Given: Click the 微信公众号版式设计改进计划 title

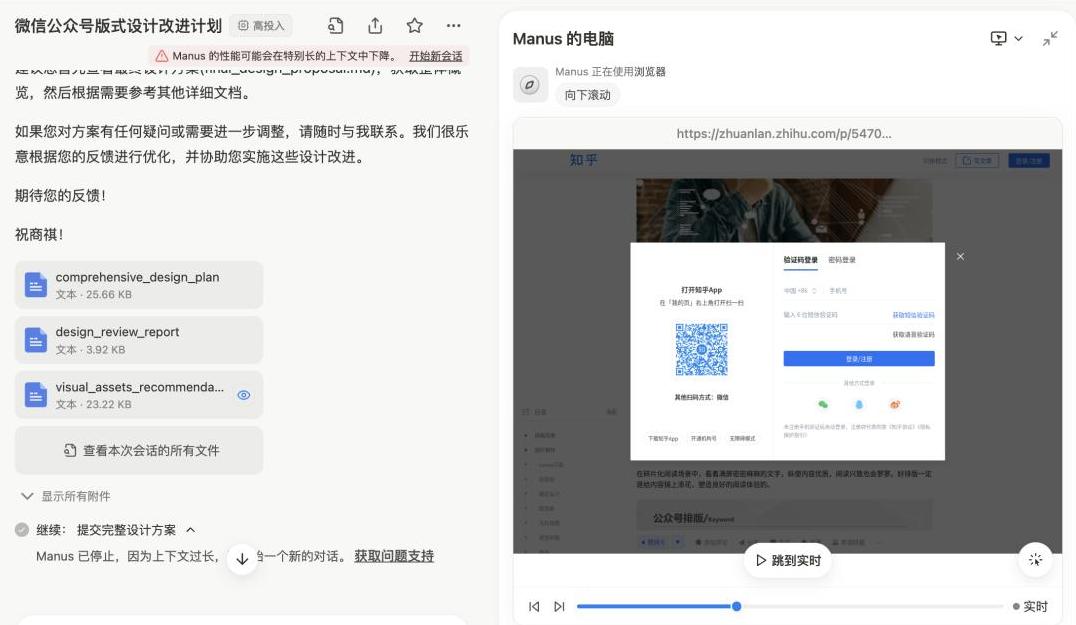Looking at the screenshot, I should click(118, 26).
